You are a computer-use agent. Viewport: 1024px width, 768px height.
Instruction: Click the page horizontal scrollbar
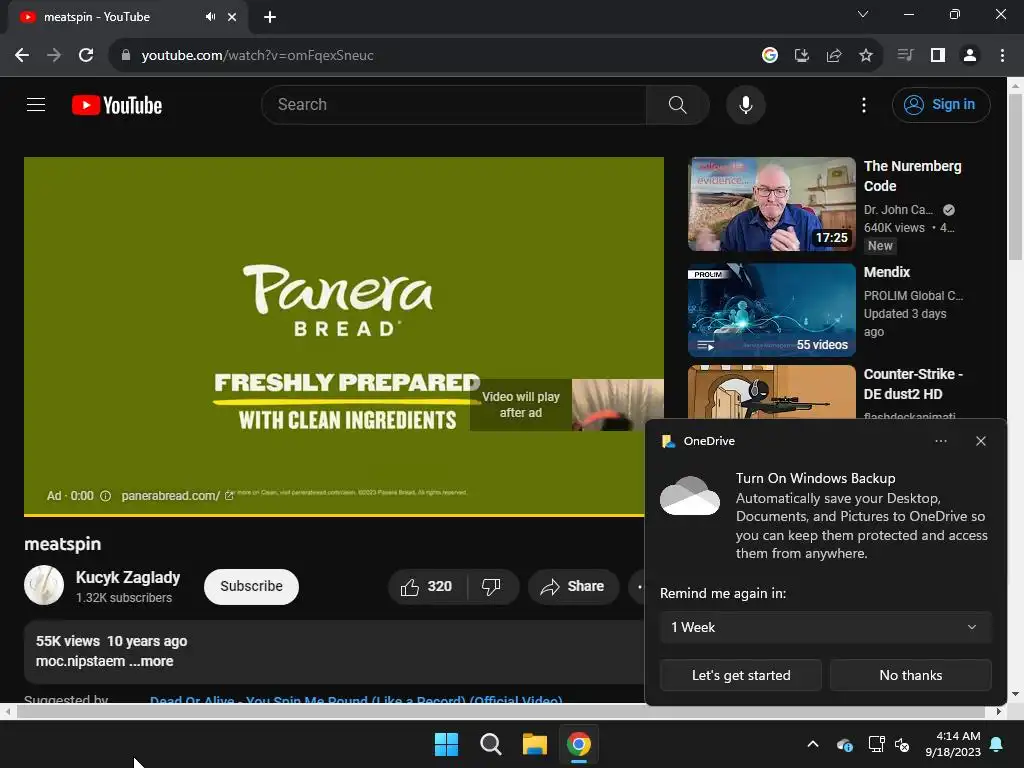click(x=502, y=711)
